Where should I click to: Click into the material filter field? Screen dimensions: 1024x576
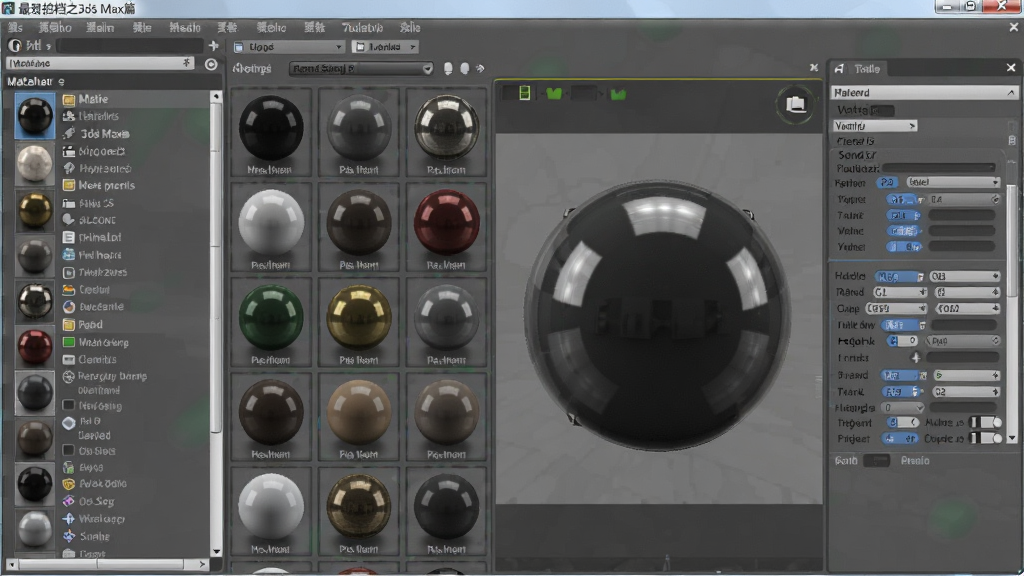coord(100,63)
